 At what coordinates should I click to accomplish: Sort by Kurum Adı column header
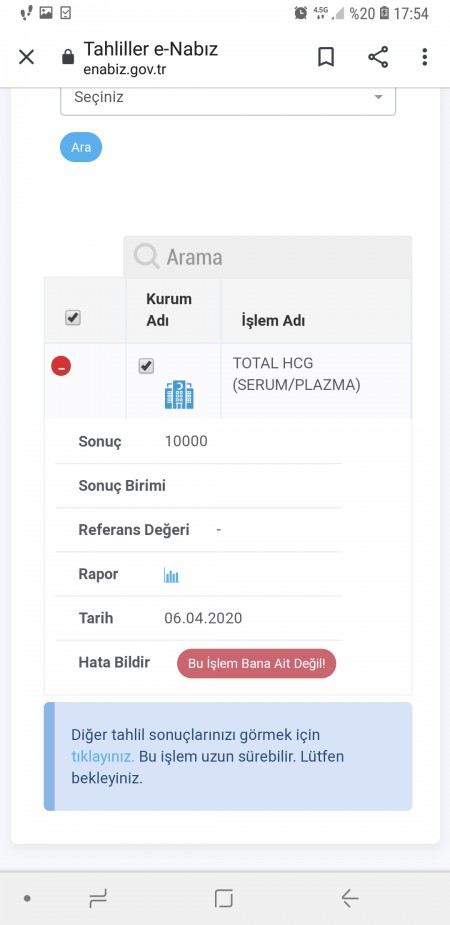pos(169,310)
